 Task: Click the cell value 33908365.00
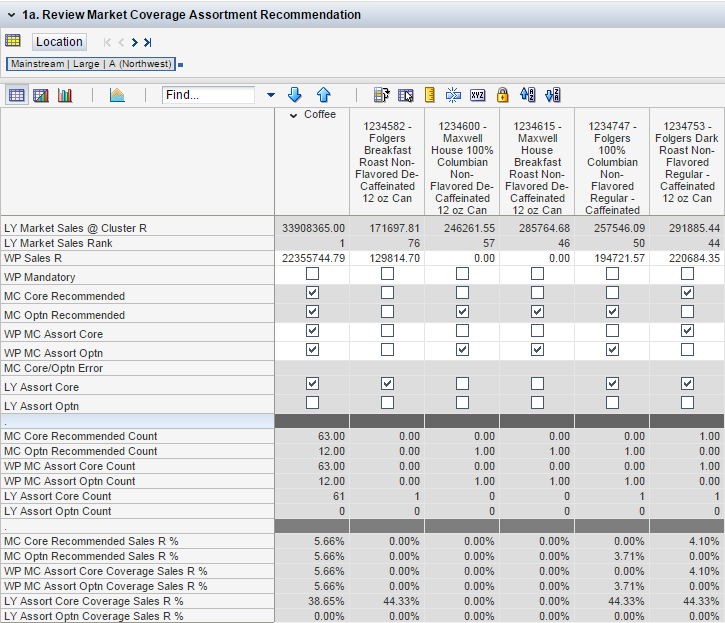pyautogui.click(x=313, y=228)
